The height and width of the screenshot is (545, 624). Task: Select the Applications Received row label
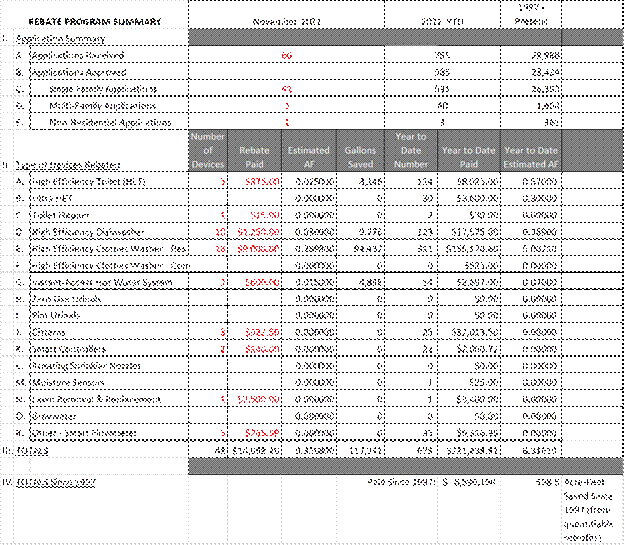coord(78,55)
